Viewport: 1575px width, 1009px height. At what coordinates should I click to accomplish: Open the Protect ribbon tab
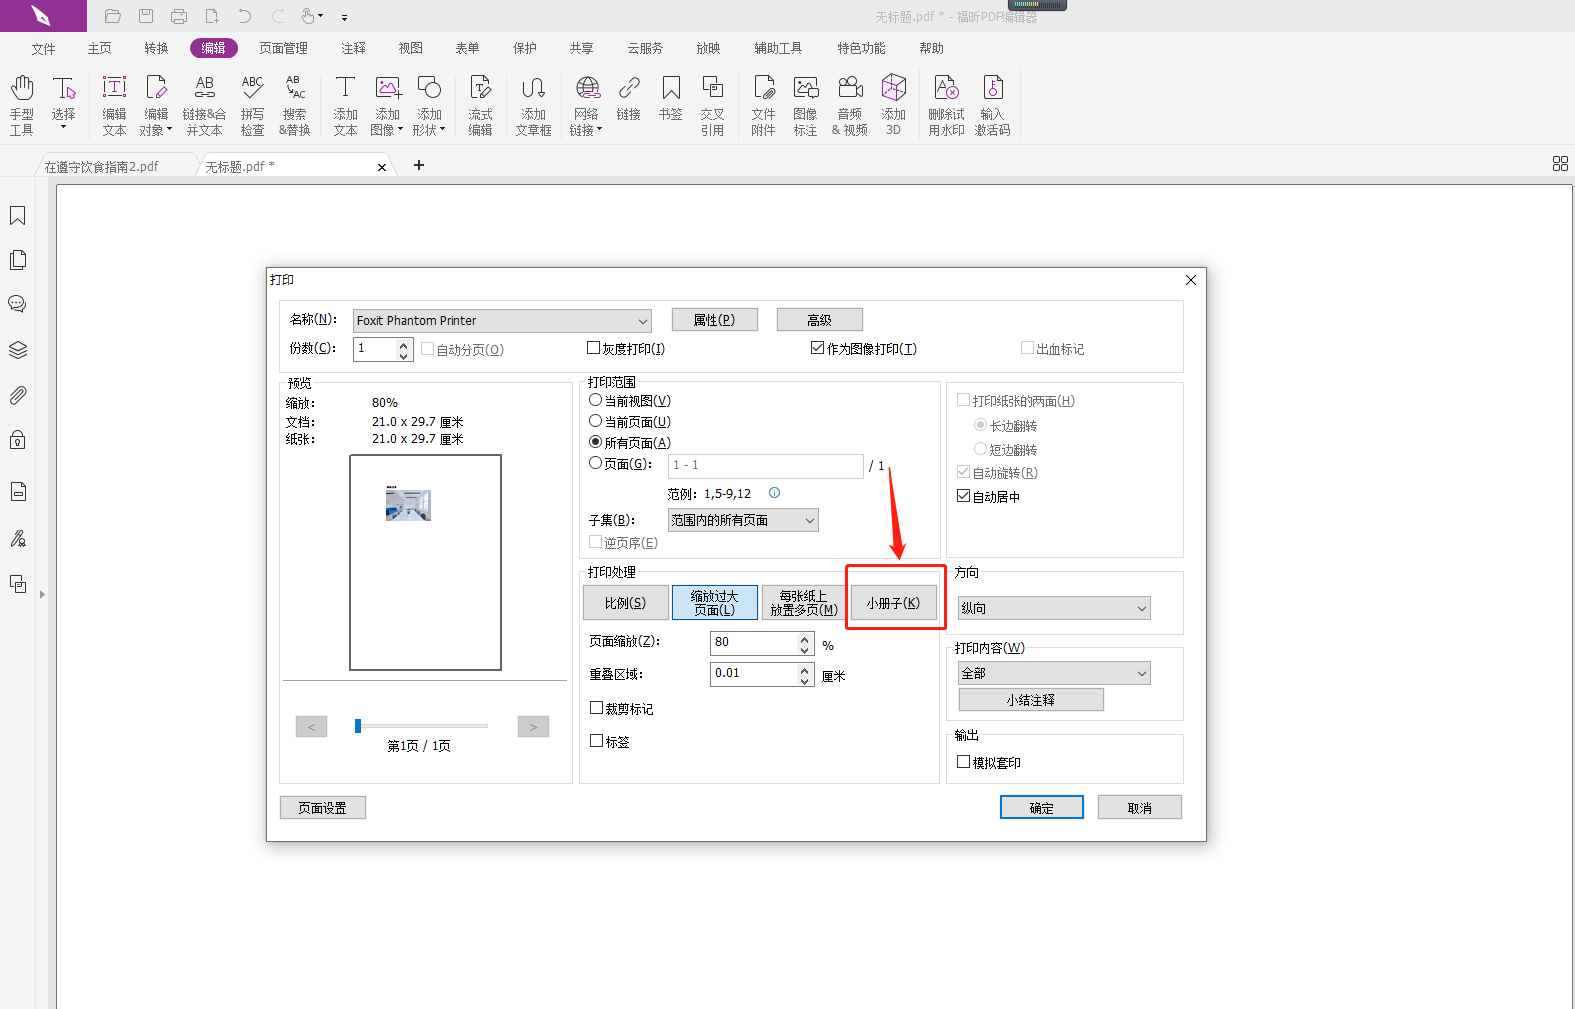tap(525, 48)
